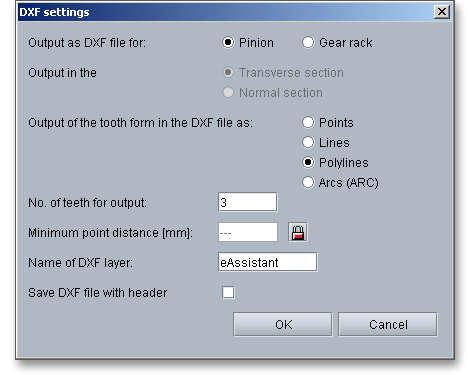Screen dimensions: 470x375
Task: Enable Save DXF file with header checkbox
Action: 228,293
